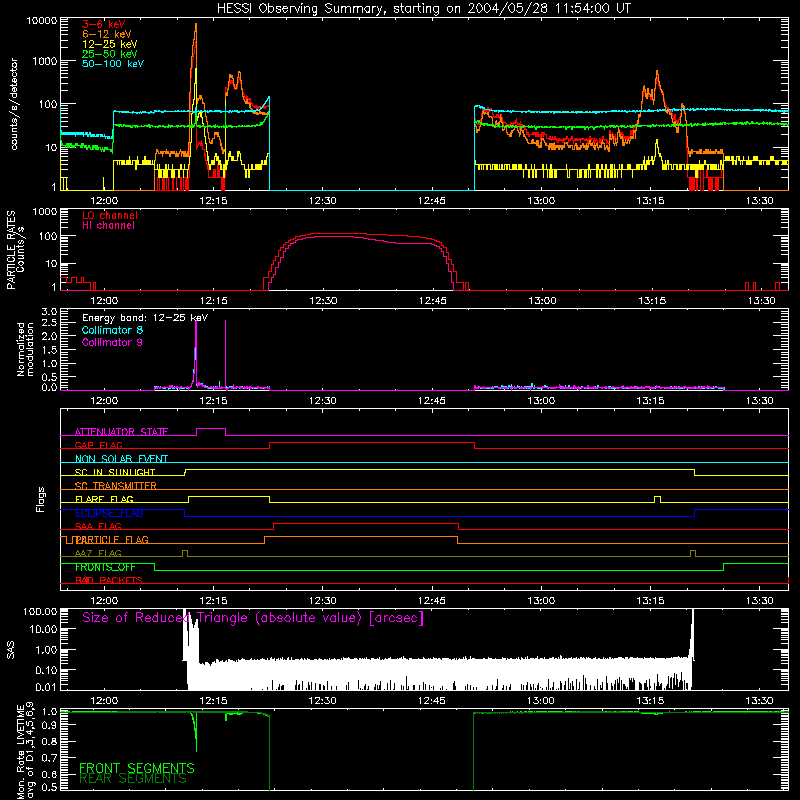Click the '12:00' tick under the SAS panel
The image size is (800, 800).
pyautogui.click(x=104, y=701)
